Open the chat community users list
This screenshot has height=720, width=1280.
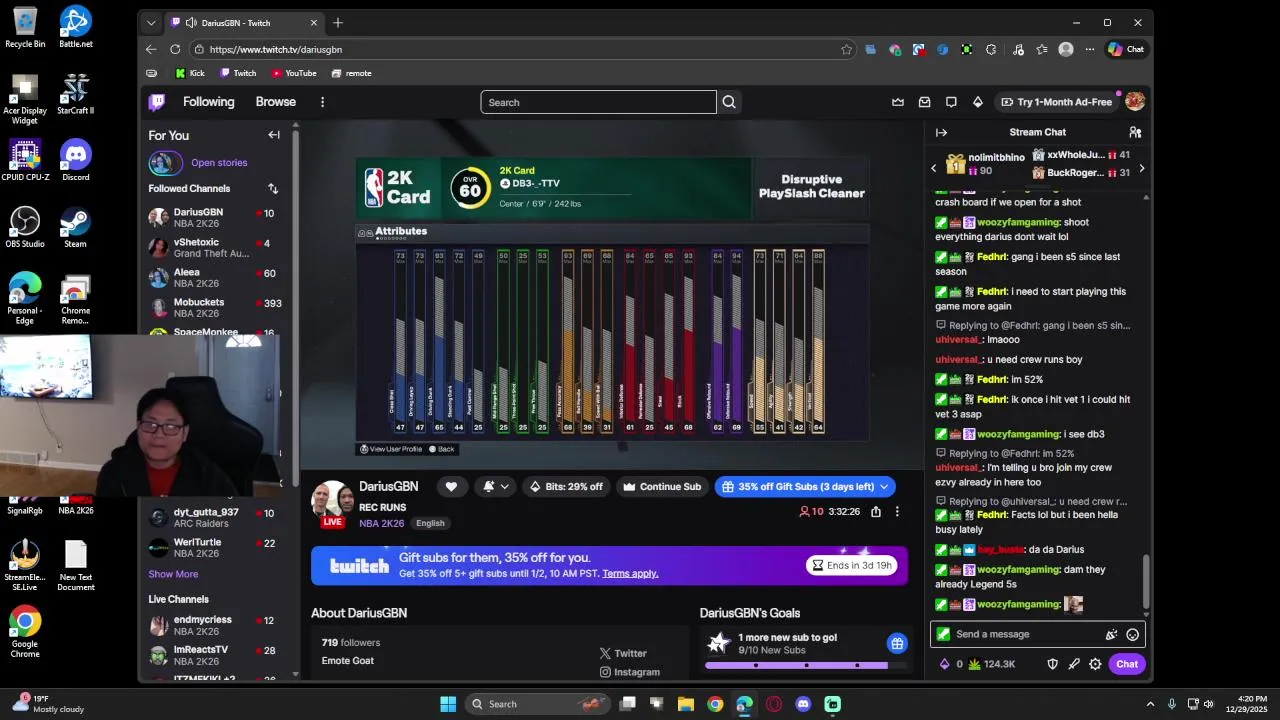coord(1135,132)
